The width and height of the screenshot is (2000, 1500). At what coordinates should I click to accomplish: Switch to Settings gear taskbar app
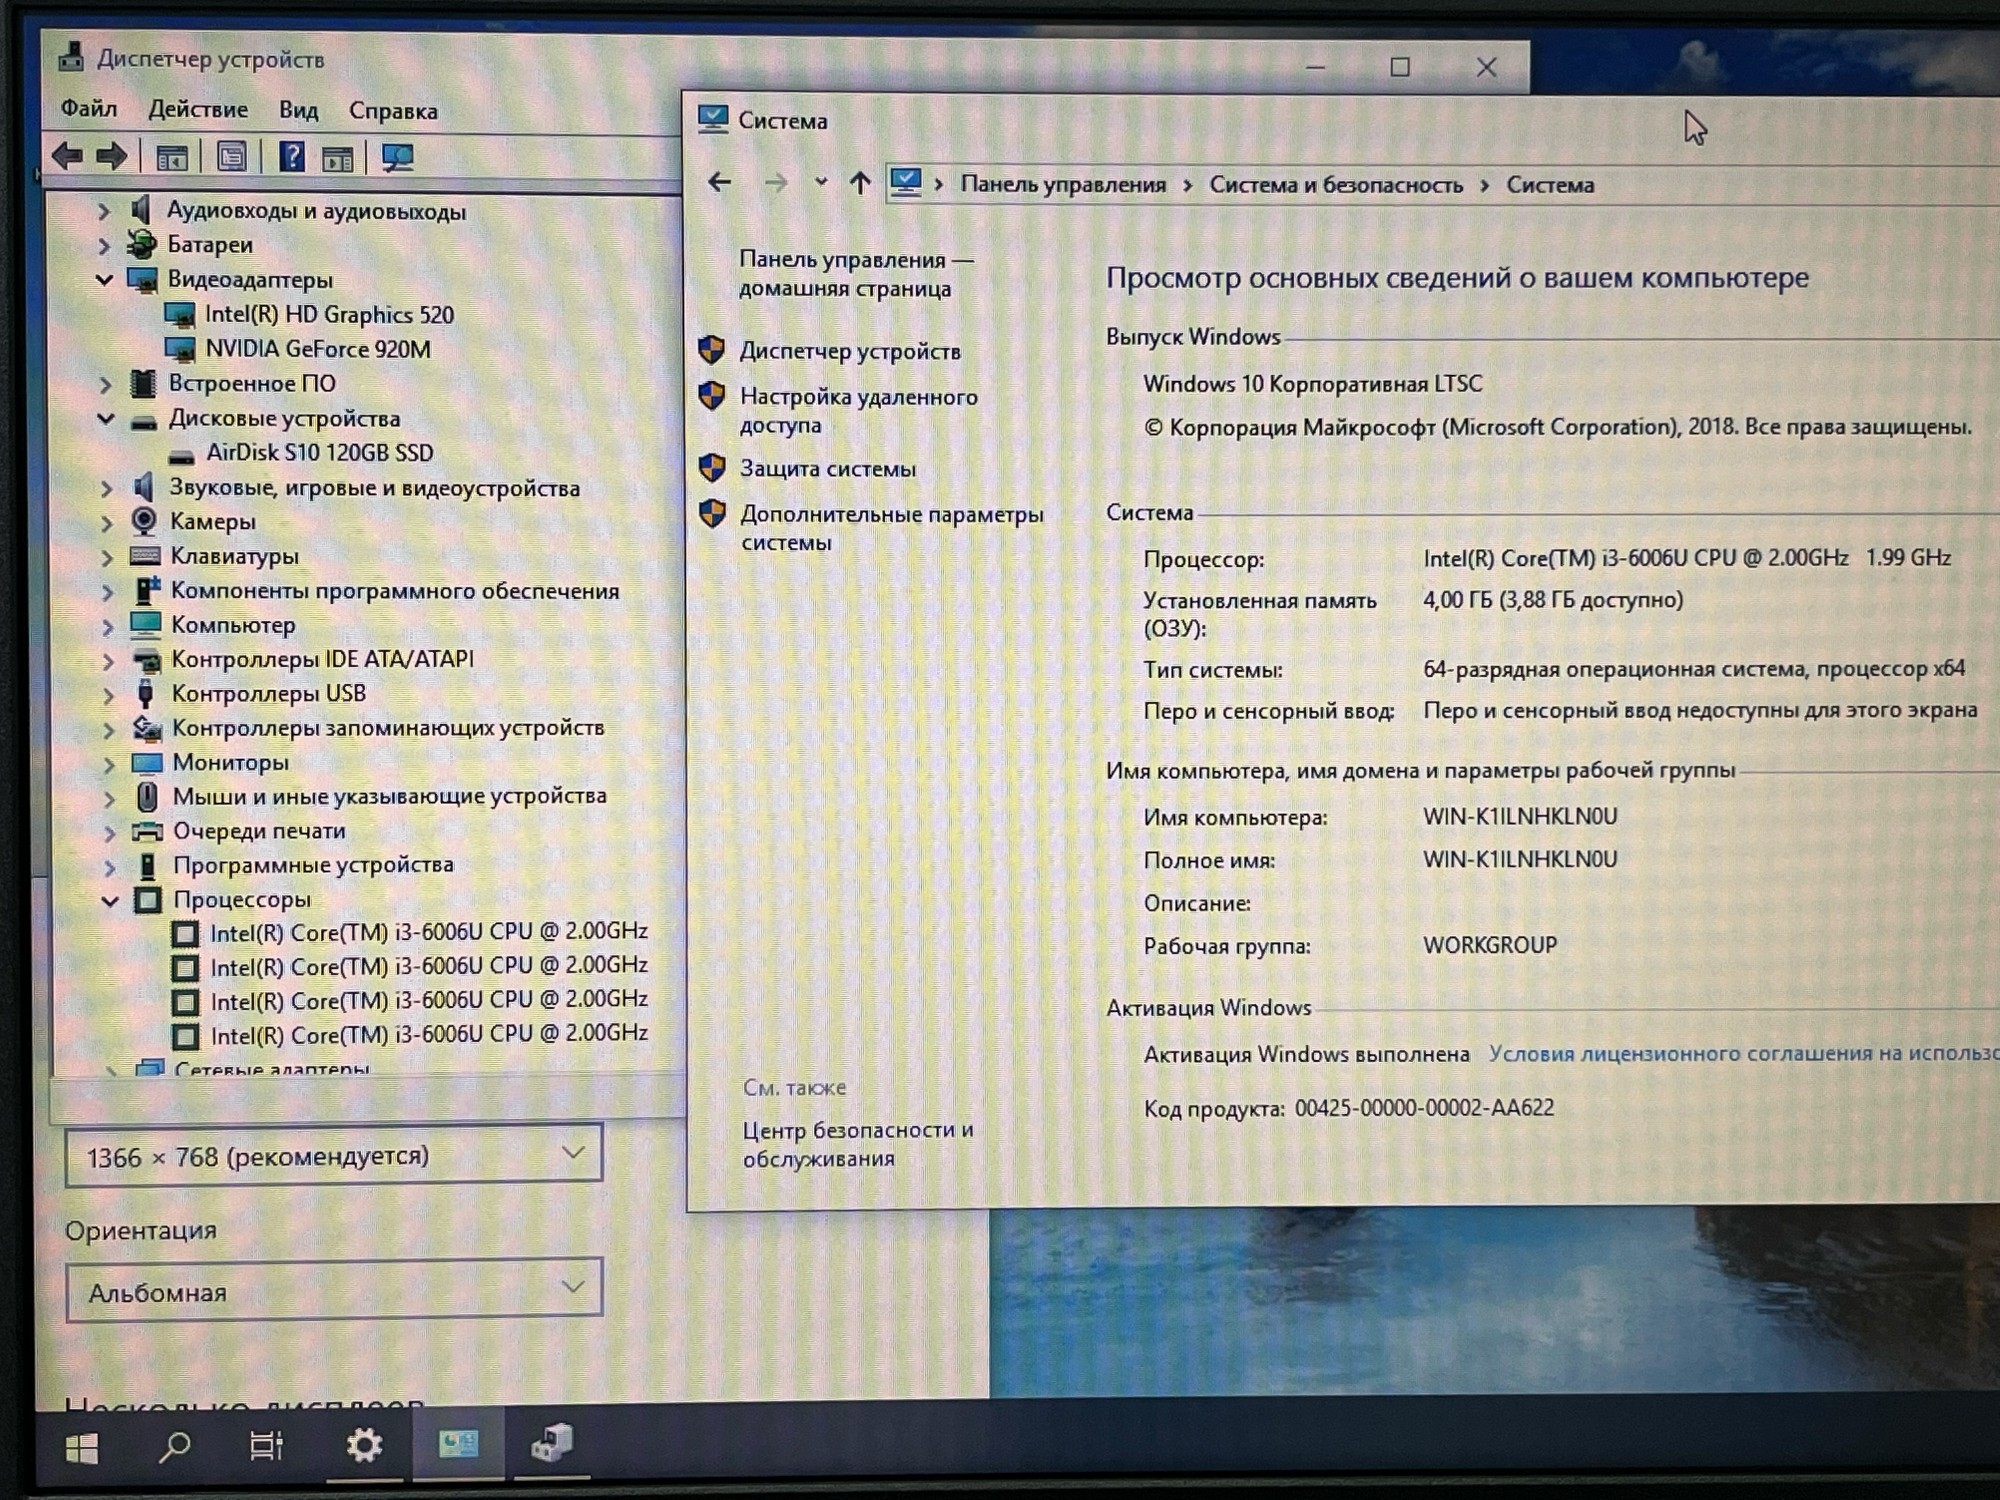pyautogui.click(x=364, y=1444)
